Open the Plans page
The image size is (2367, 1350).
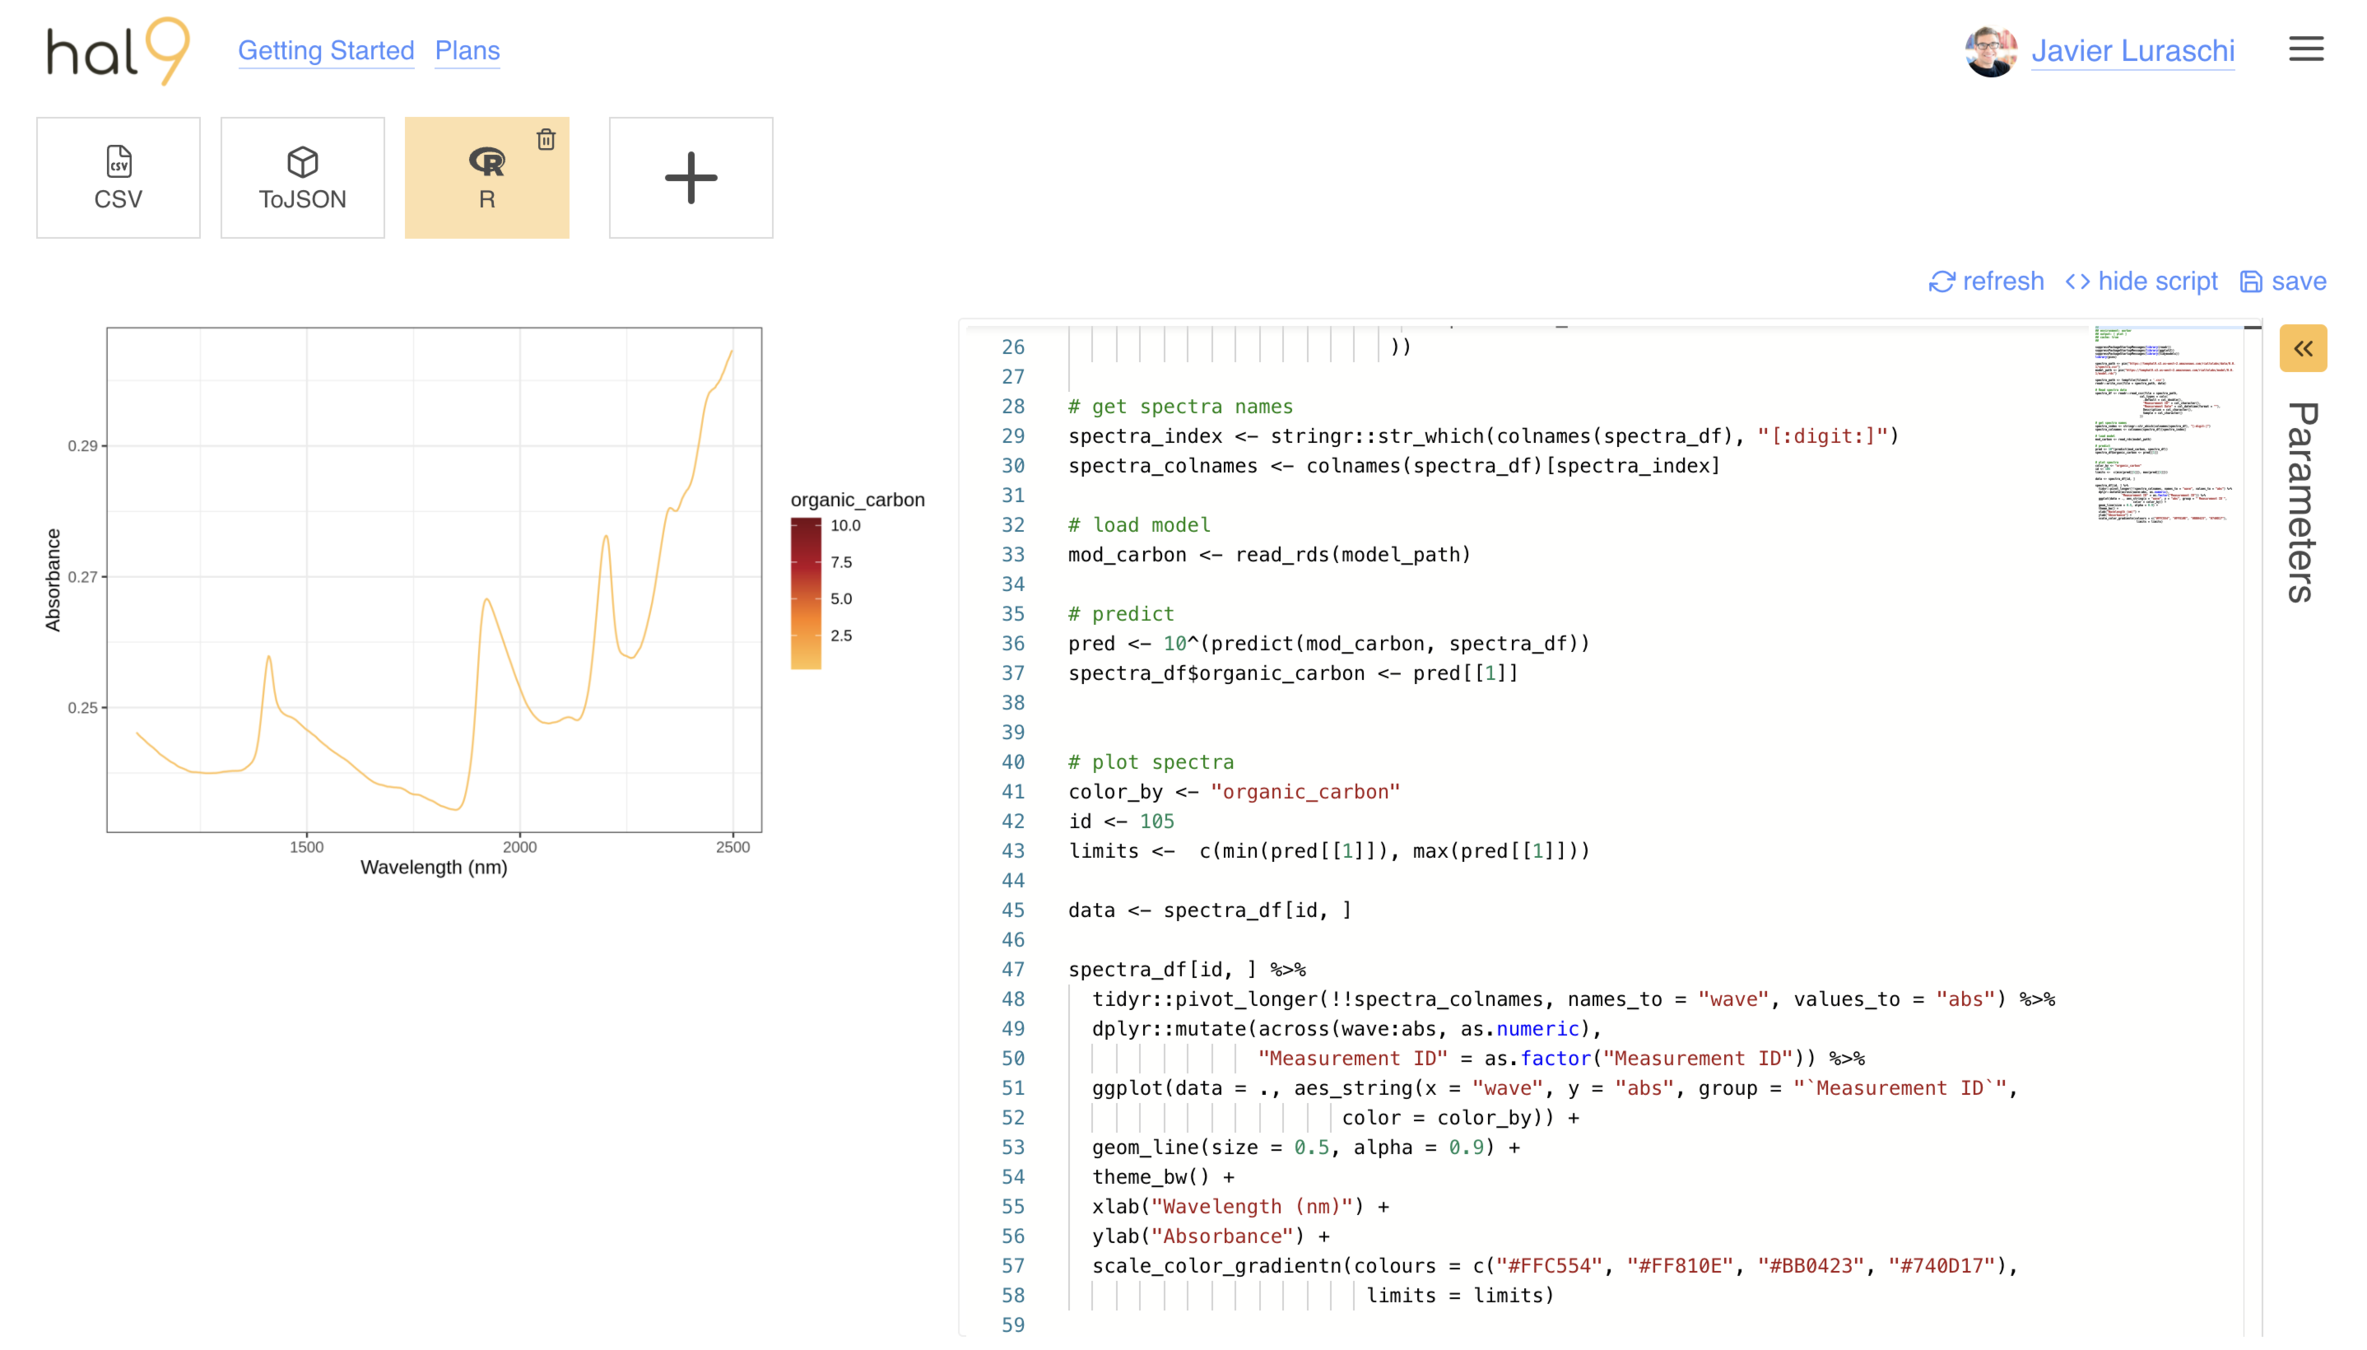pos(467,51)
